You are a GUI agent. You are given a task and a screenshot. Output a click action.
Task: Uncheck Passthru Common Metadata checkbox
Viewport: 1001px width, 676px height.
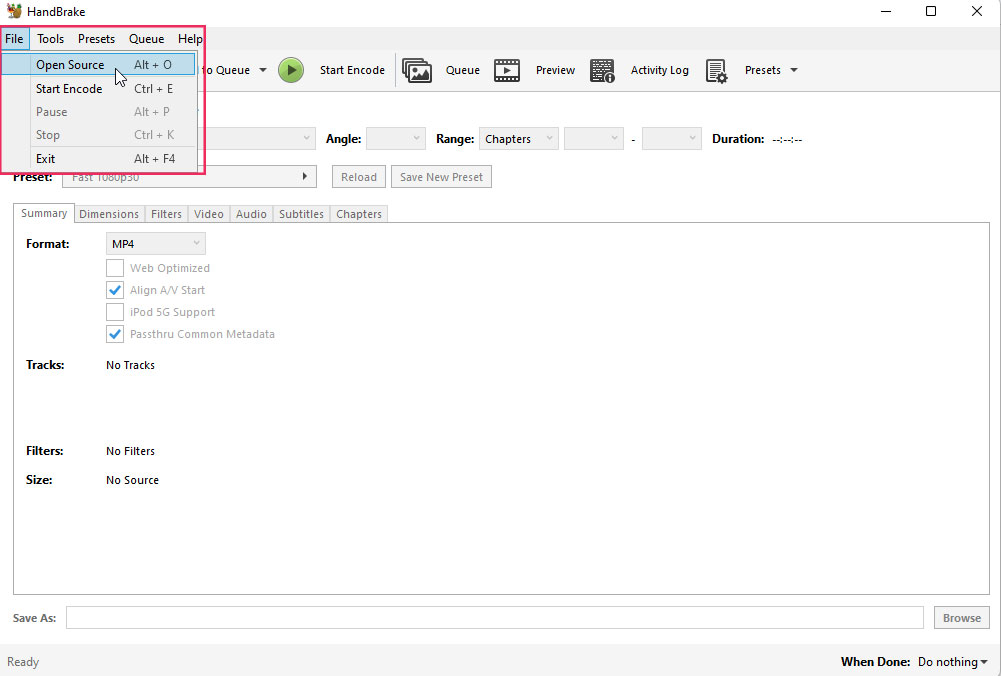point(115,334)
